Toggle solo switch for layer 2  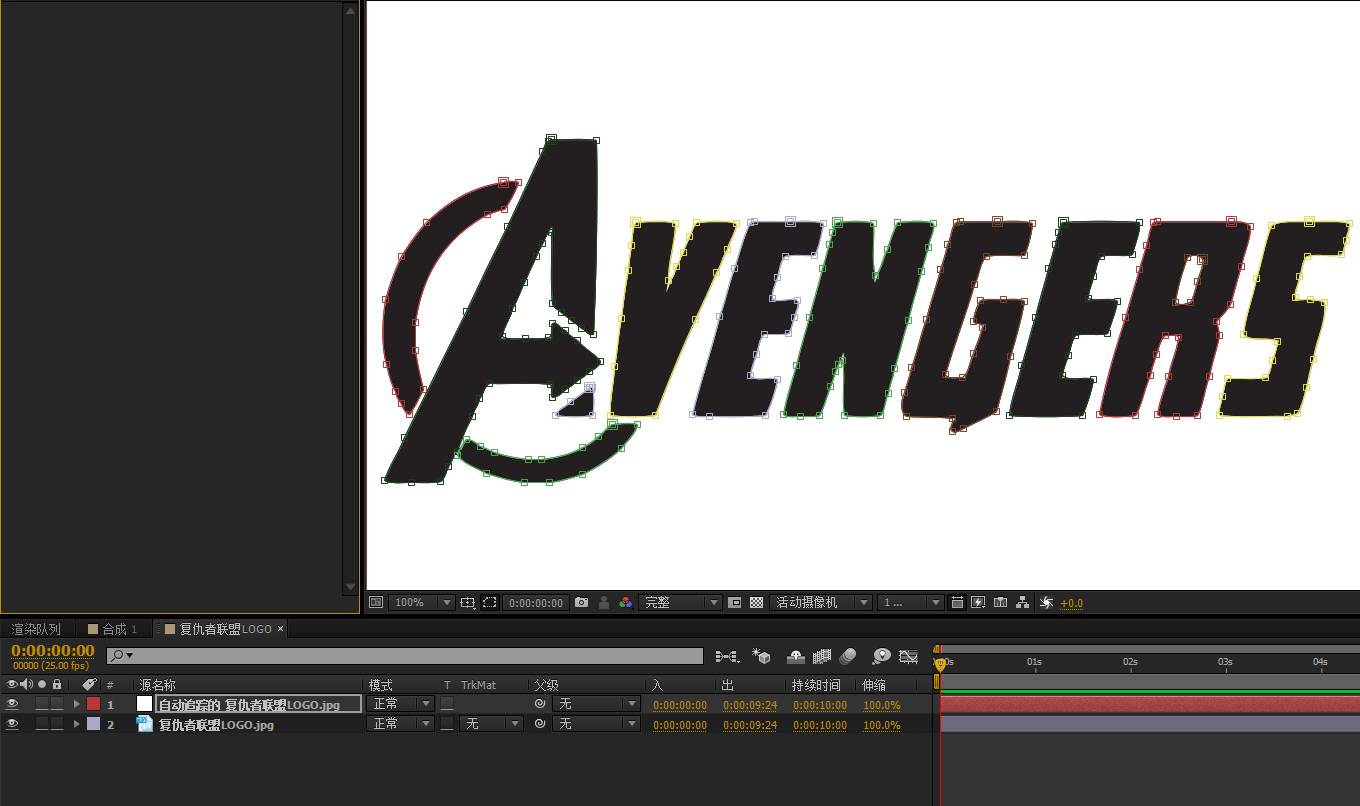click(42, 724)
